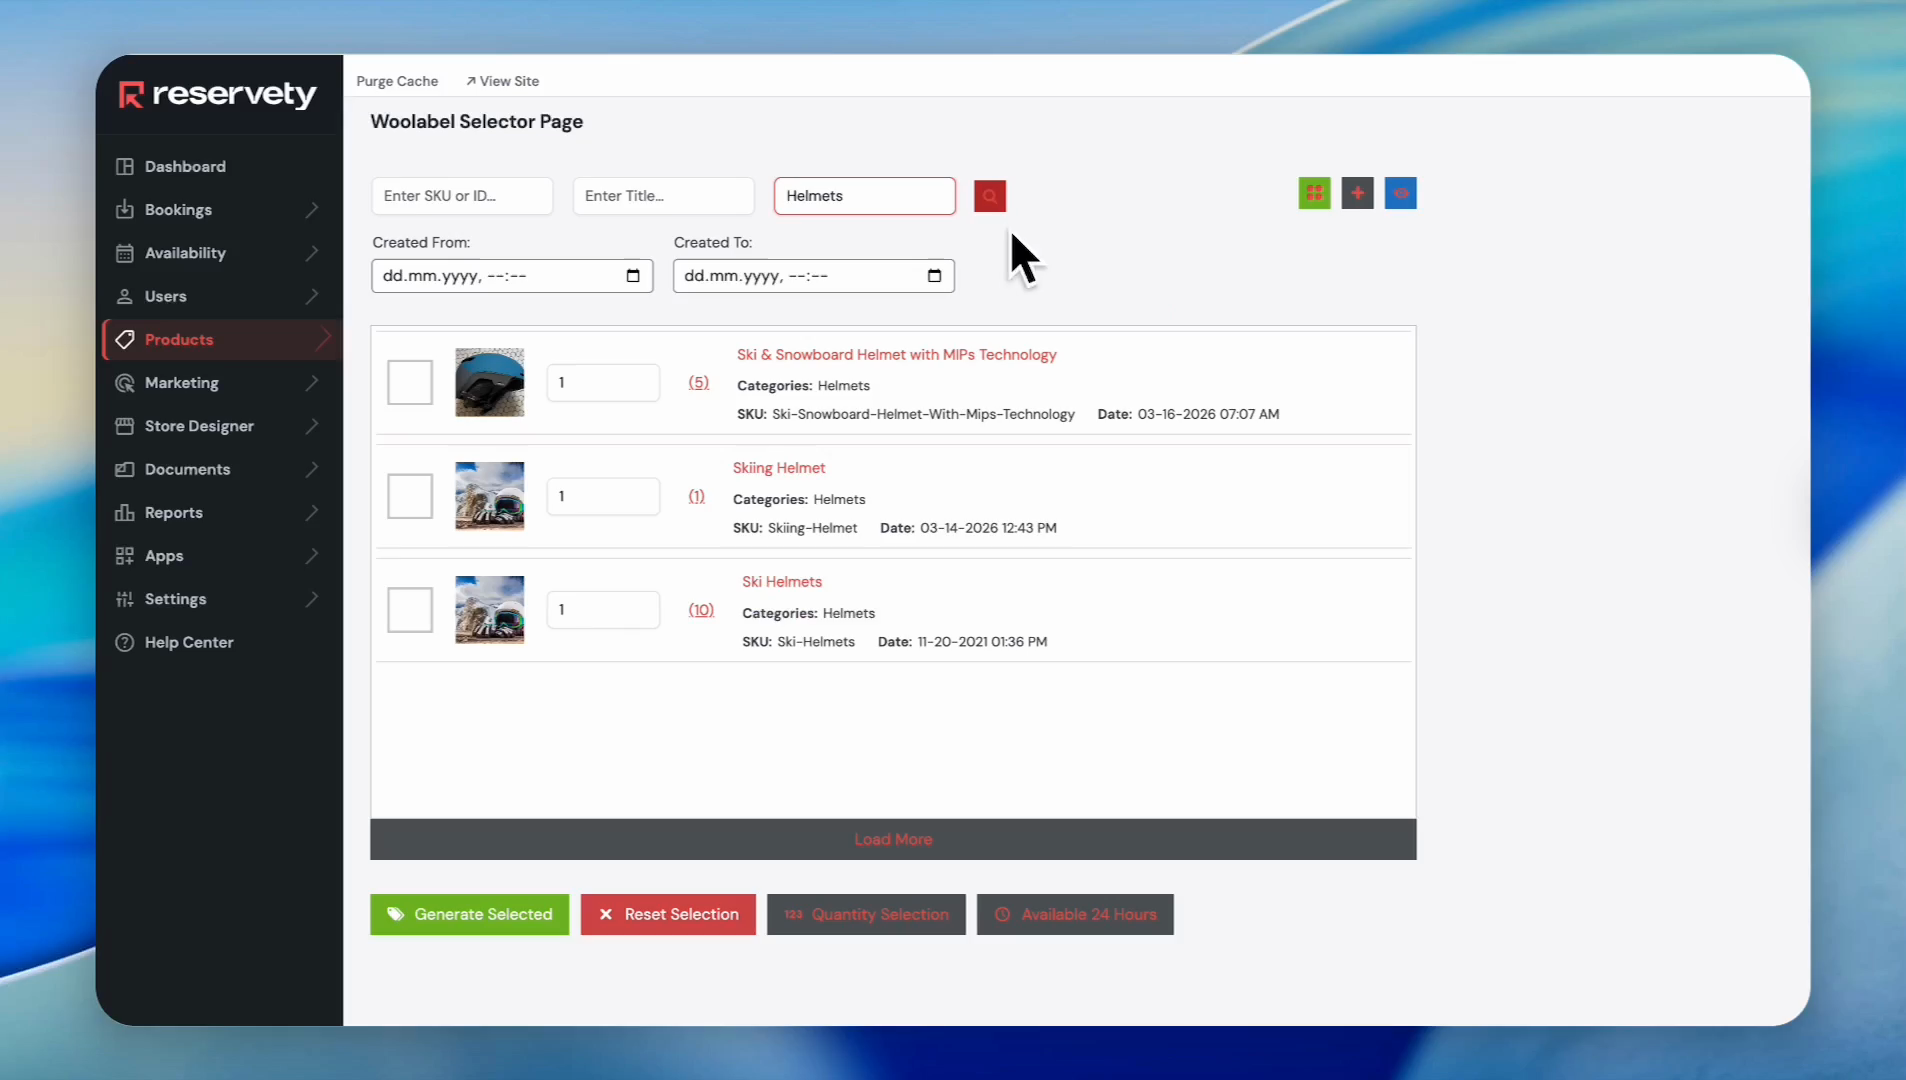Click the blue eye icon button

tap(1400, 193)
